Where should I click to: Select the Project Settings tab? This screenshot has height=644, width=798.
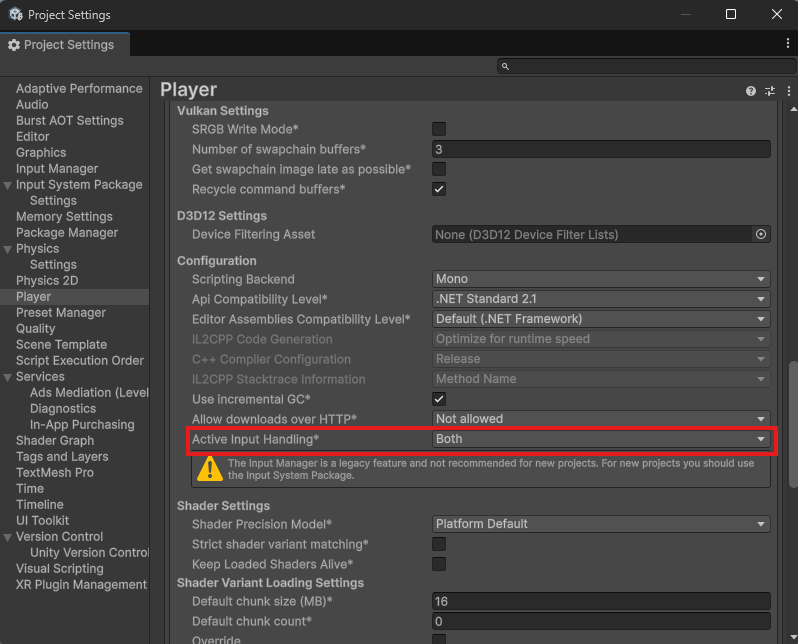(65, 45)
